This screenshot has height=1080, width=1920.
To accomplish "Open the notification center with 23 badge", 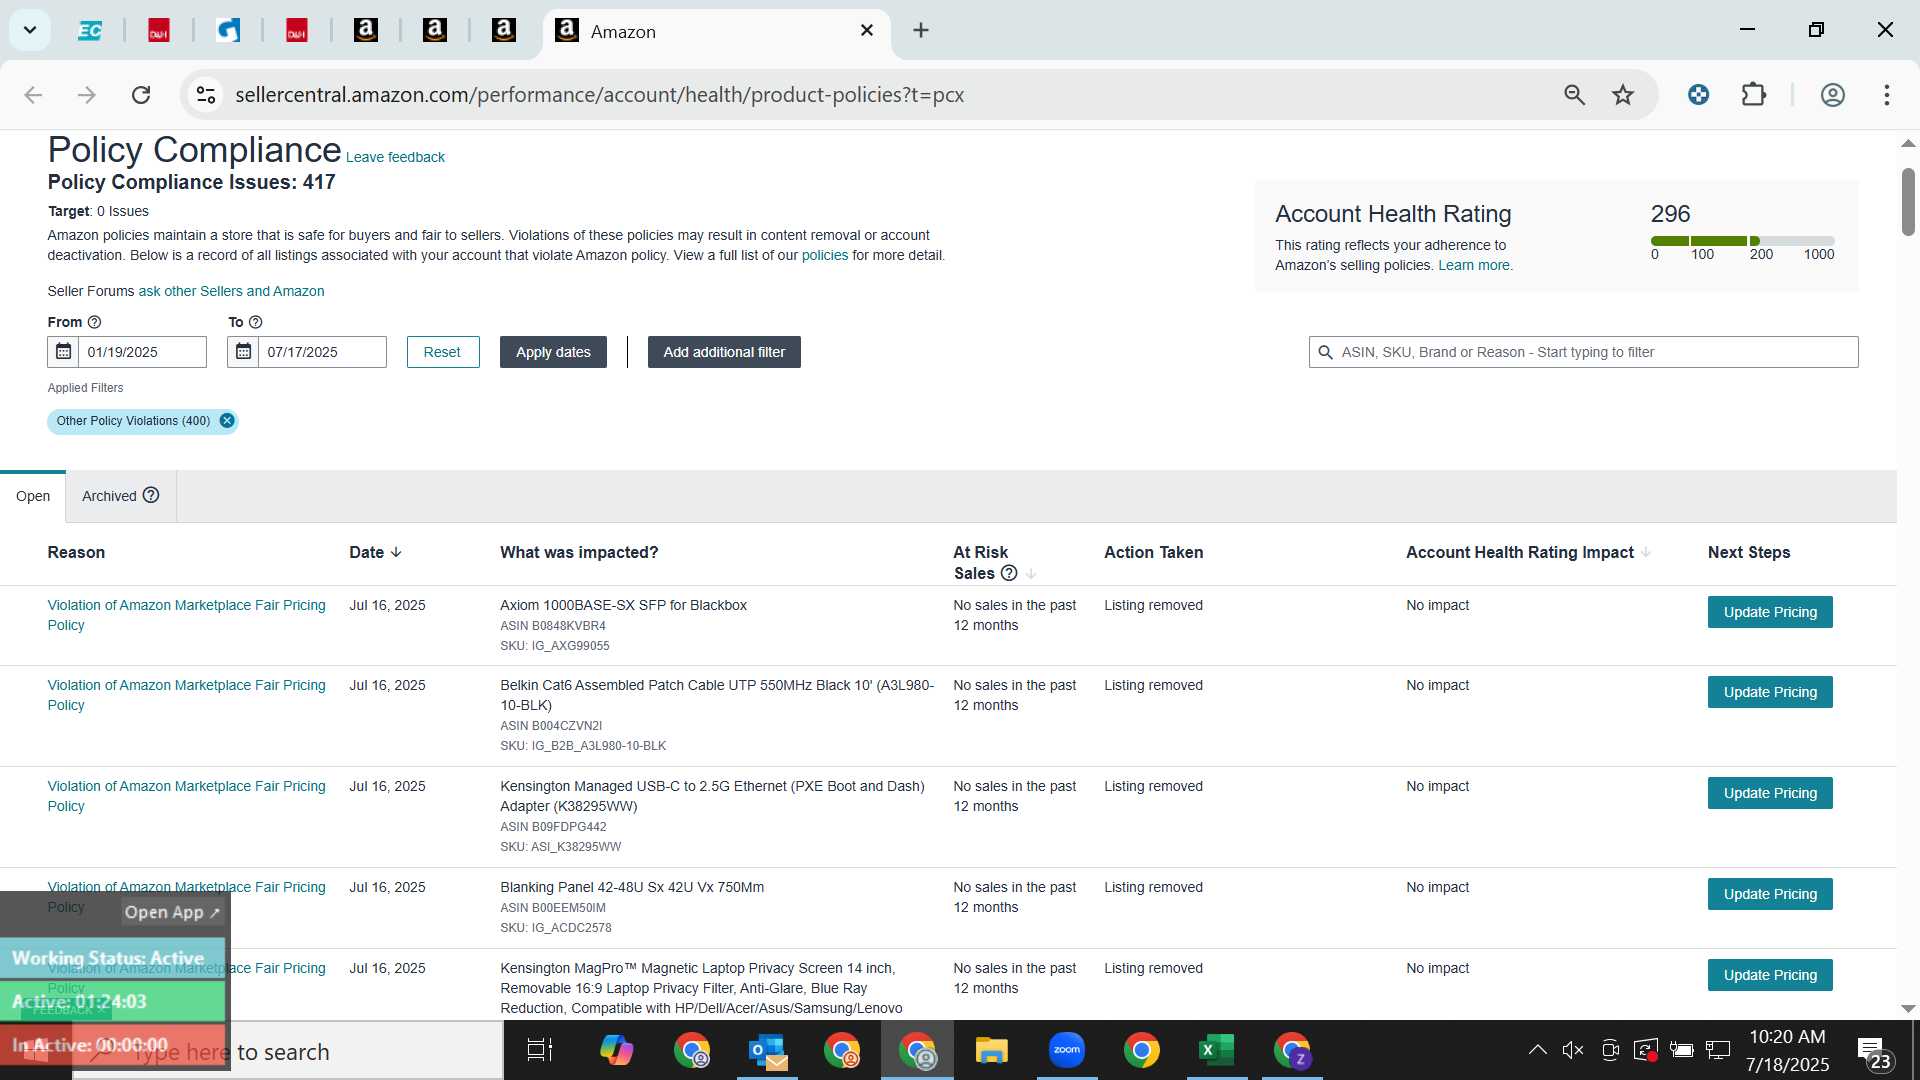I will point(1873,1053).
